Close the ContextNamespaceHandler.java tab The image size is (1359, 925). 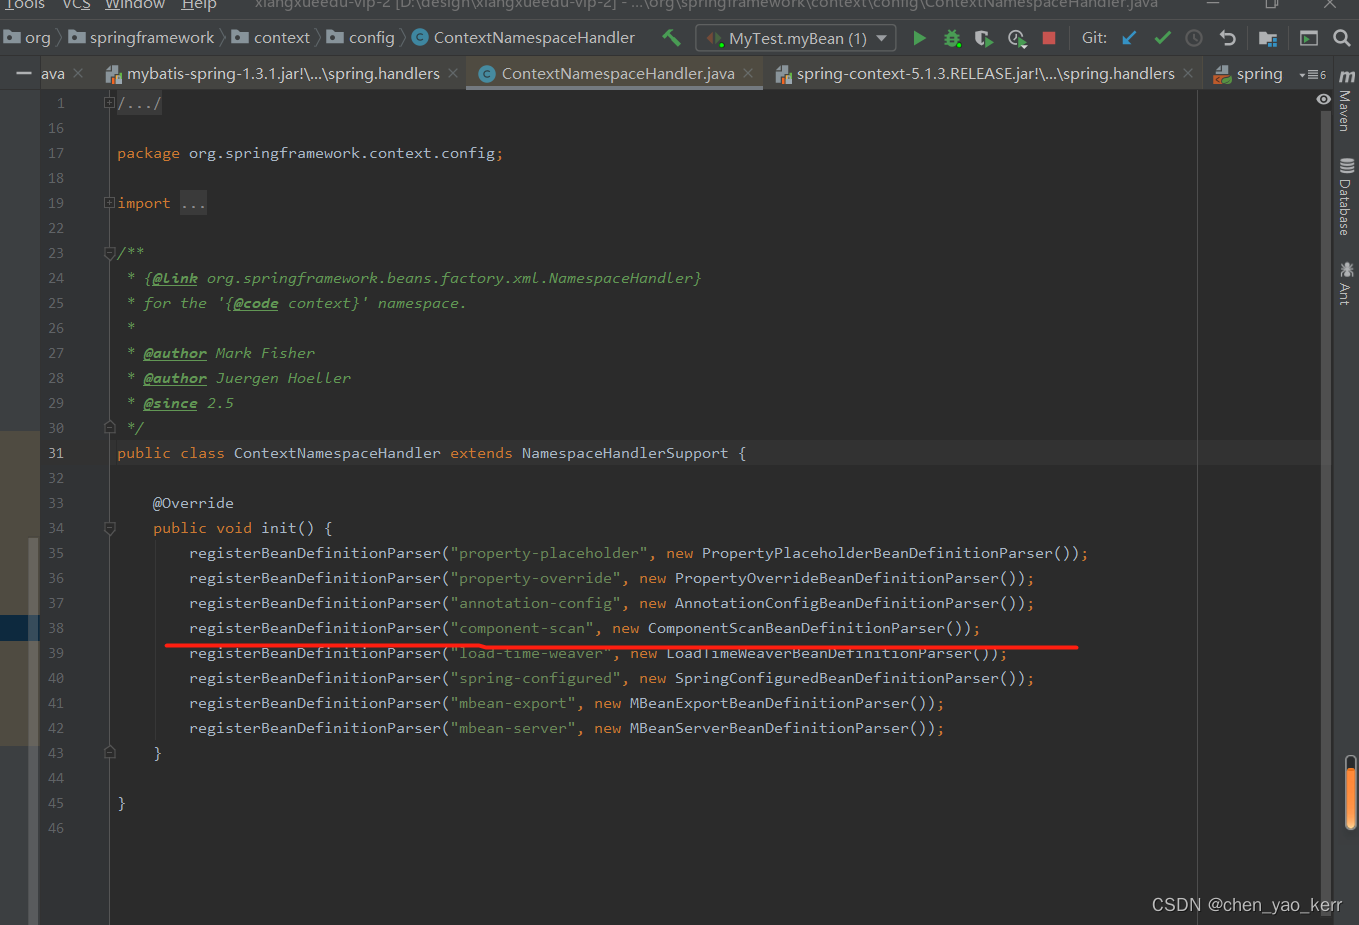[748, 73]
